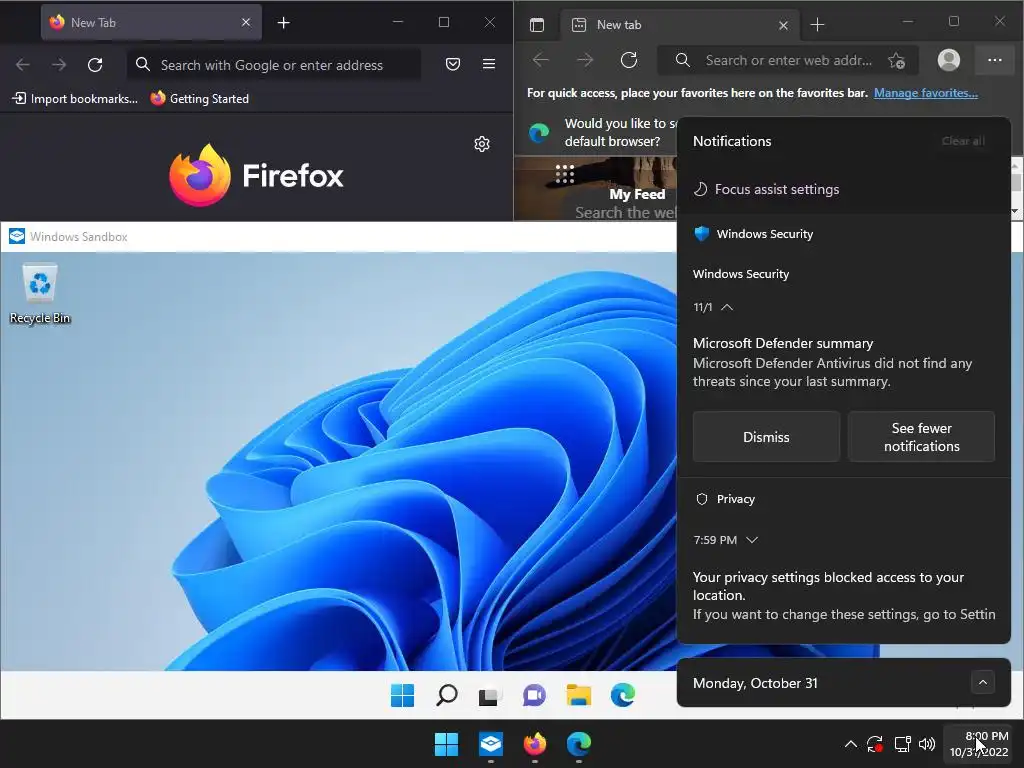
Task: Select the Firefox New Tab tab
Action: point(152,22)
